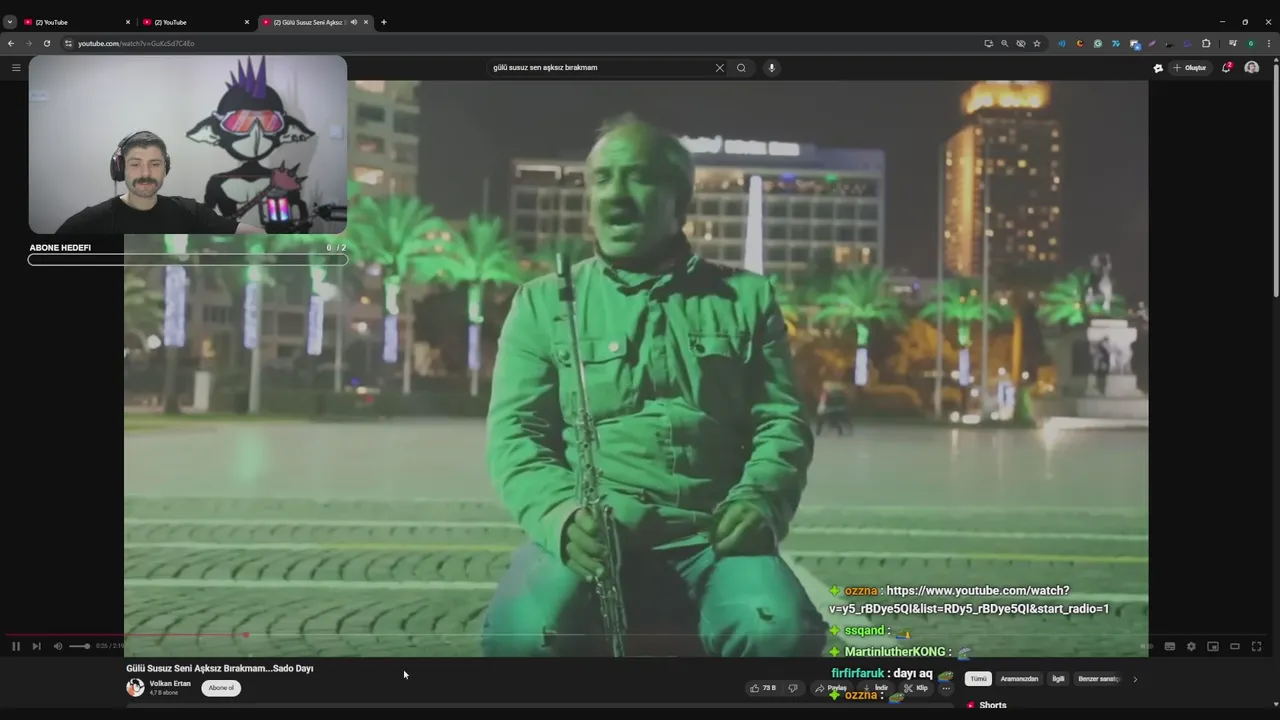This screenshot has width=1280, height=720.
Task: Open YouTube notifications bell
Action: pyautogui.click(x=1226, y=68)
